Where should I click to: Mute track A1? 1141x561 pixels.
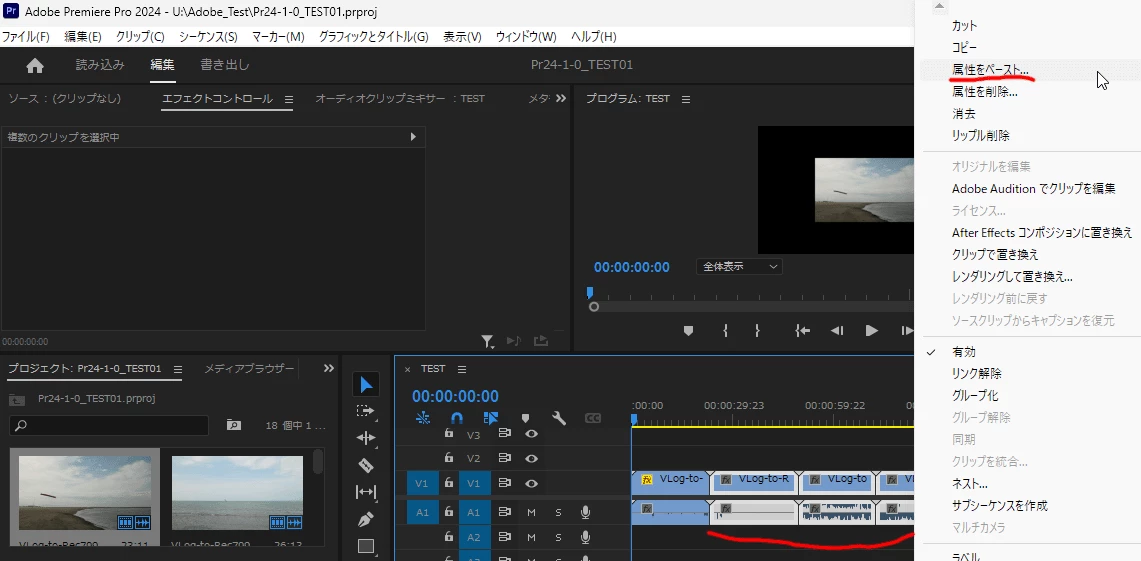click(x=531, y=513)
